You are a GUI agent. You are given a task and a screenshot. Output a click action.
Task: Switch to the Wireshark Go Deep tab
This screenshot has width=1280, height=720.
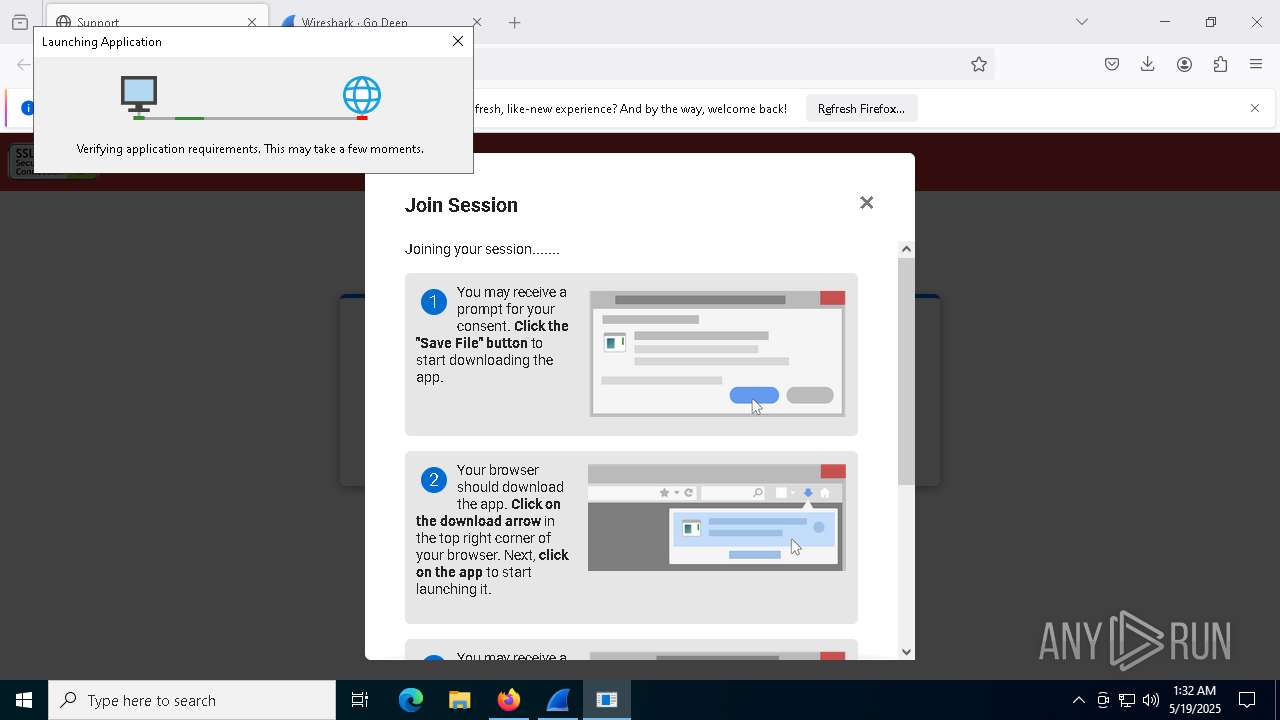click(381, 22)
